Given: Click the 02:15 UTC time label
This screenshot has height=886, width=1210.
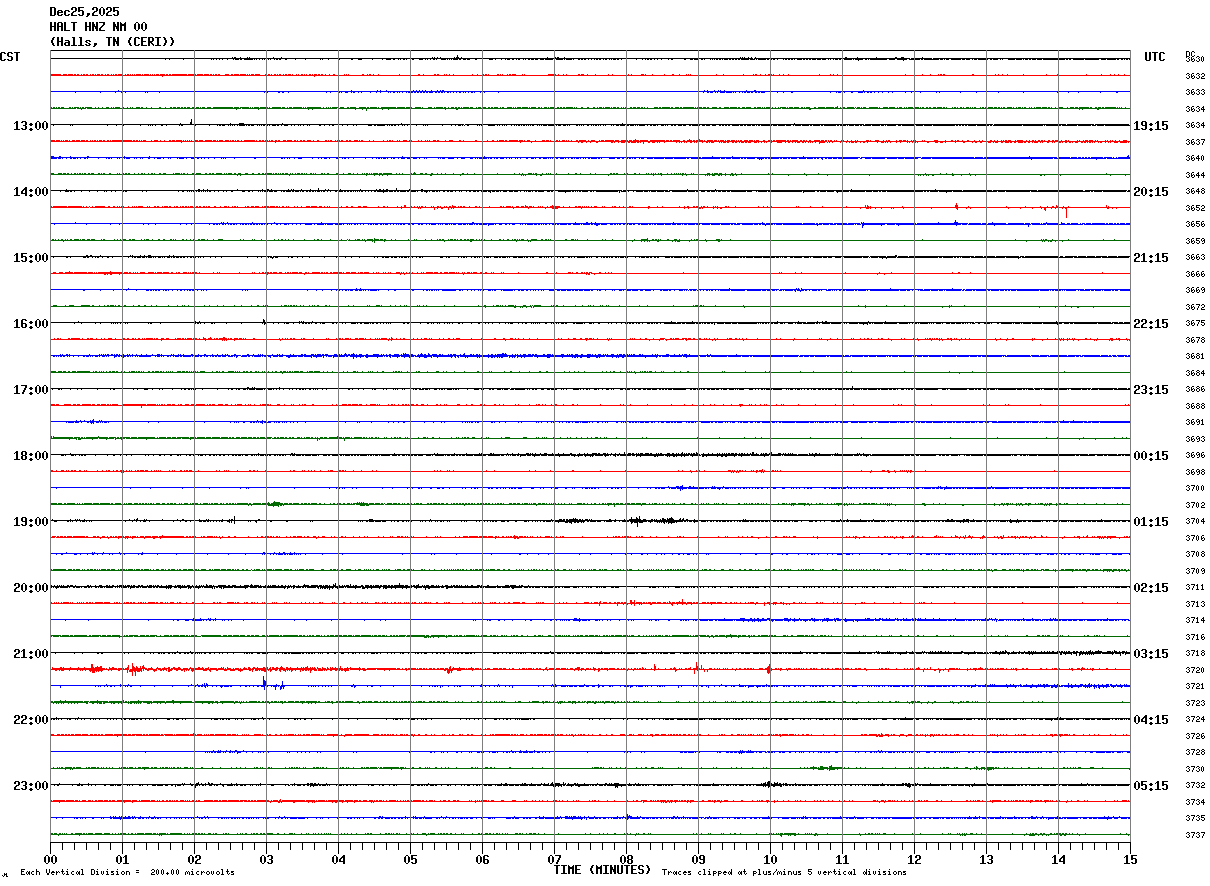Looking at the screenshot, I should [x=1151, y=588].
